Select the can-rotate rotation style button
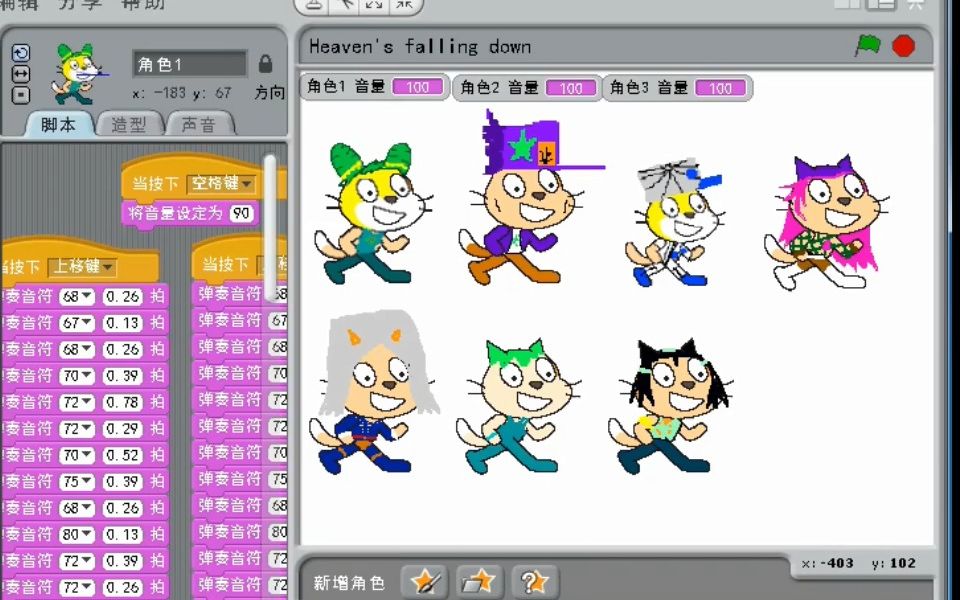 pyautogui.click(x=20, y=53)
